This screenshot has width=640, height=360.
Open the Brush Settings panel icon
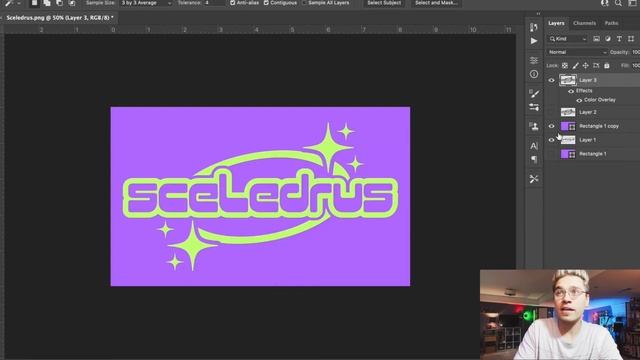click(x=533, y=93)
